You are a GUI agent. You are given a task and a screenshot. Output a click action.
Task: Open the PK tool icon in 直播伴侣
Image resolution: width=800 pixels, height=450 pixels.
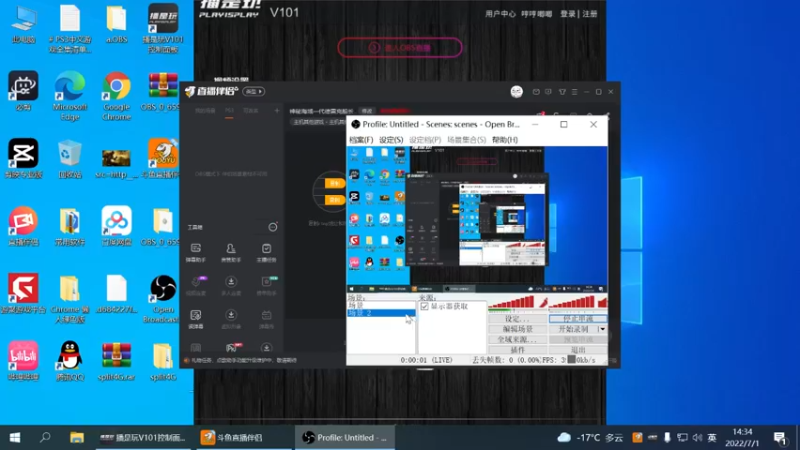point(231,348)
